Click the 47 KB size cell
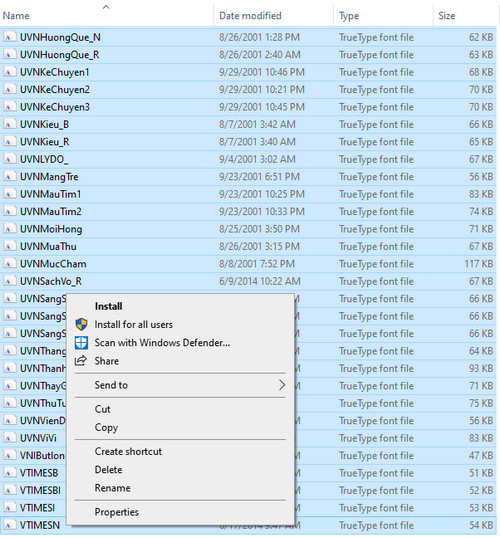 (x=481, y=456)
